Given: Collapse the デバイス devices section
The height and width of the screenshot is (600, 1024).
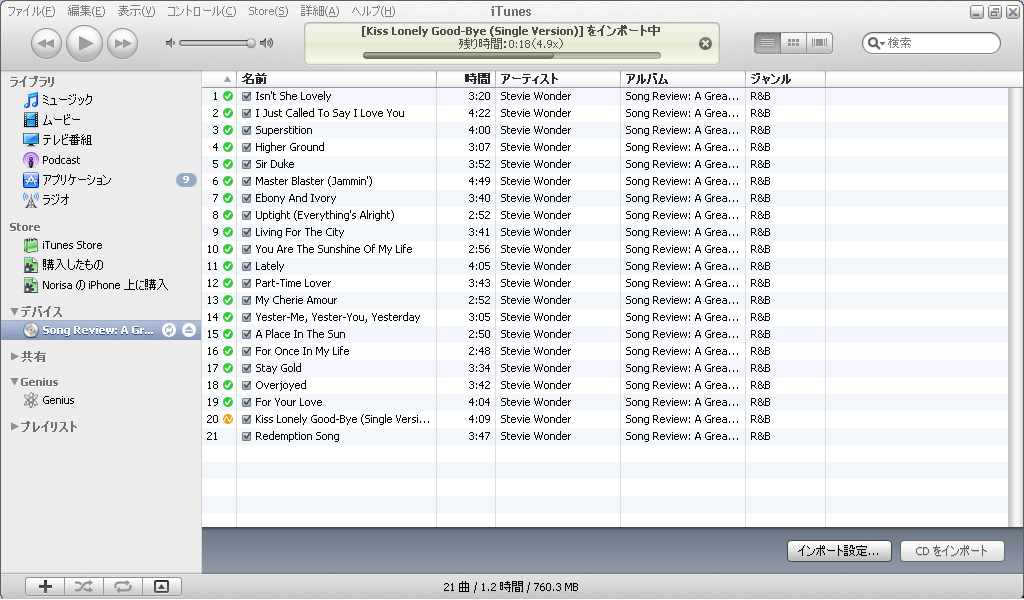Looking at the screenshot, I should tap(14, 311).
